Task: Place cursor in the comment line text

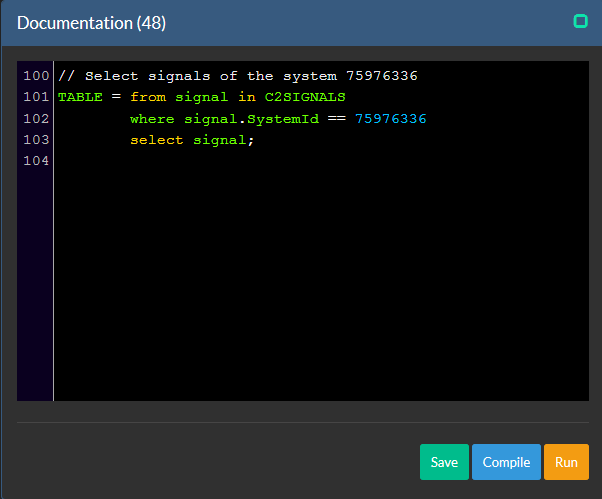Action: (x=238, y=76)
